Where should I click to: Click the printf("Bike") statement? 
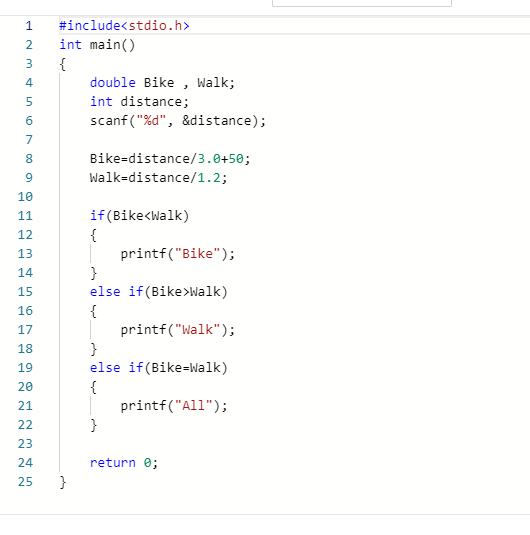[x=178, y=254]
